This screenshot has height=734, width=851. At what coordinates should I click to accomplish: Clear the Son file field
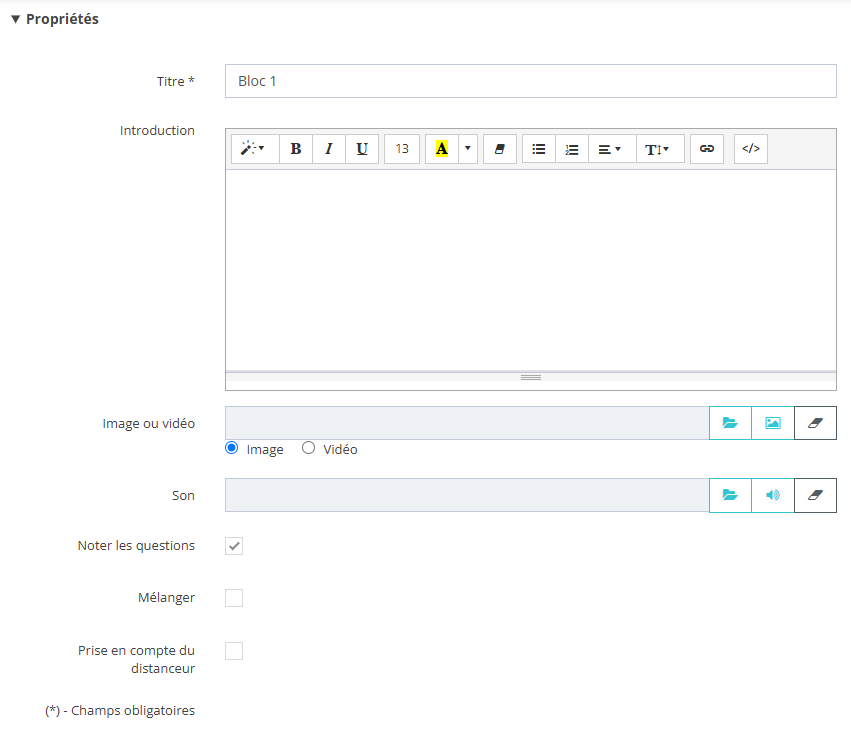tap(815, 495)
